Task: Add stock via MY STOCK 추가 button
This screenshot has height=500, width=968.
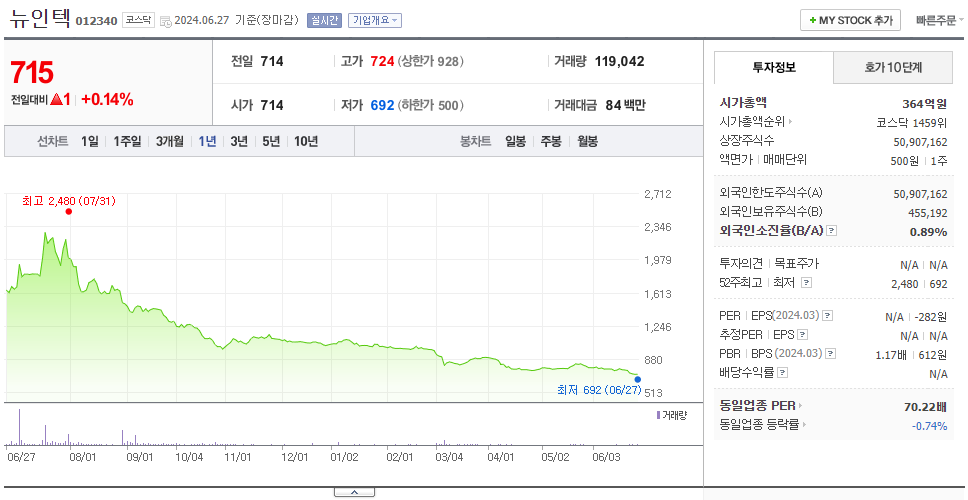Action: point(850,20)
